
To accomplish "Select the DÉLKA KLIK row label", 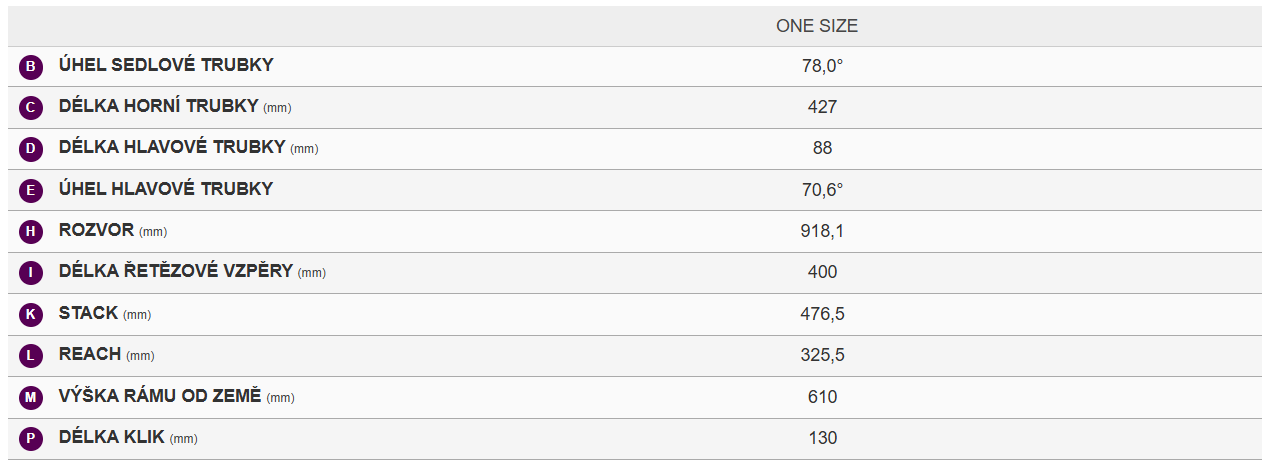I will point(113,437).
